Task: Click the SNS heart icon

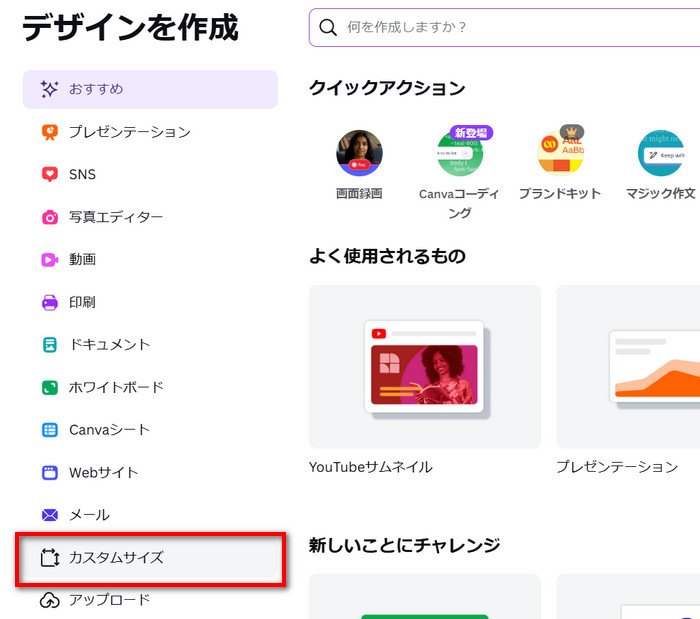Action: point(49,174)
